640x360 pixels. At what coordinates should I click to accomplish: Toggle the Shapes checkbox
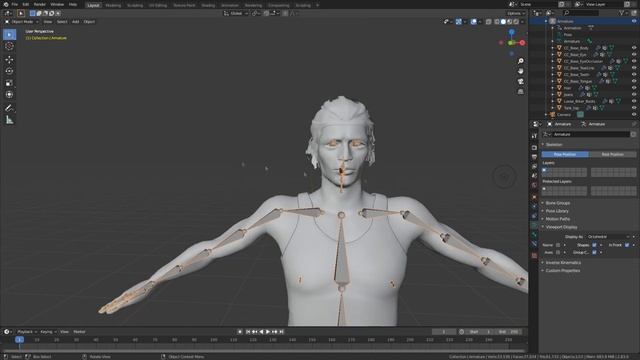pos(594,245)
